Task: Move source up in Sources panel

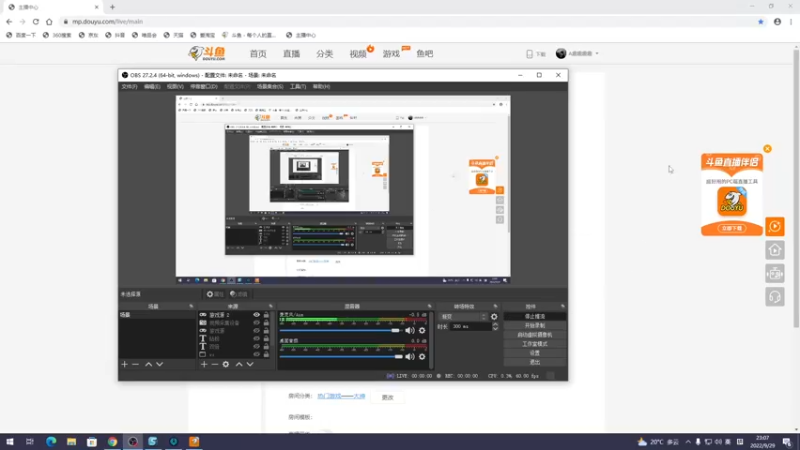Action: [x=239, y=364]
